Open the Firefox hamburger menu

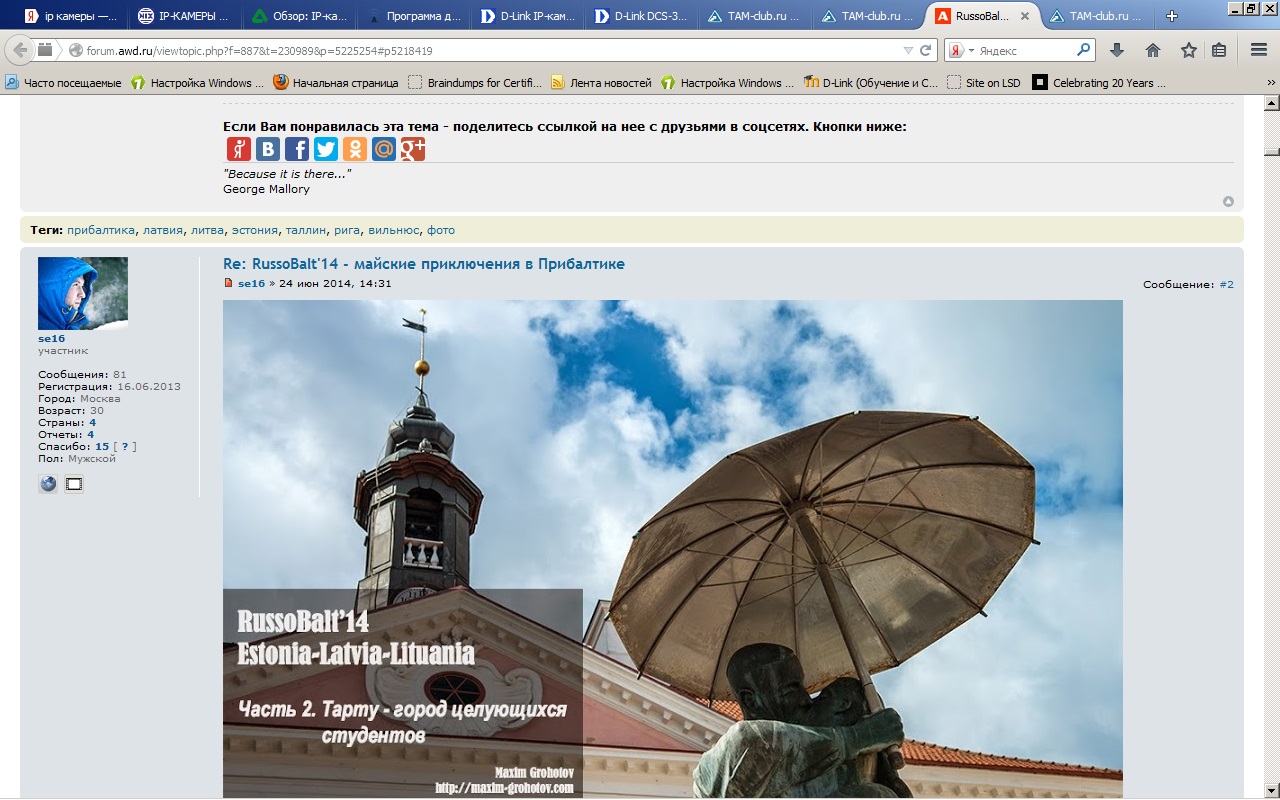point(1259,50)
